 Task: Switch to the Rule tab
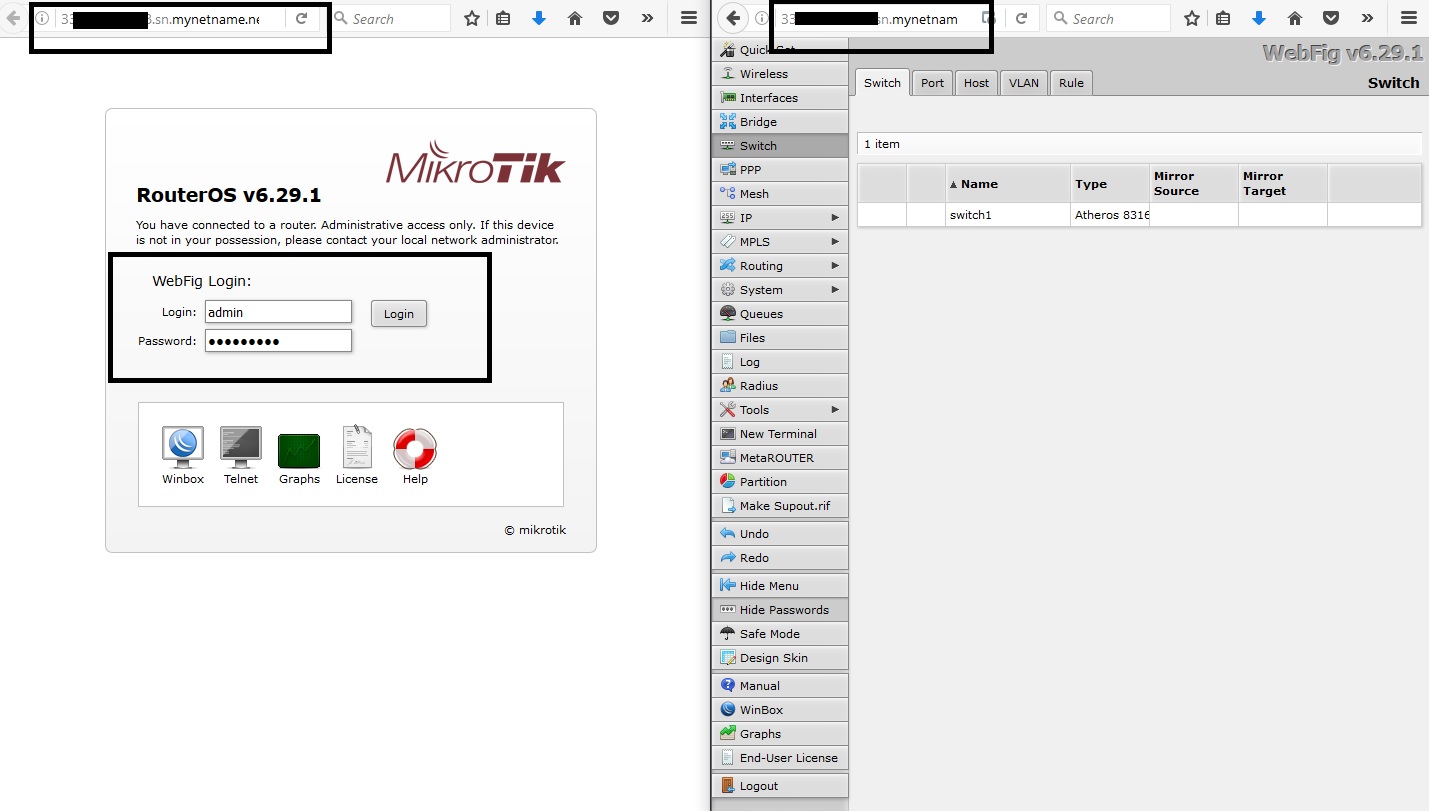(1071, 83)
